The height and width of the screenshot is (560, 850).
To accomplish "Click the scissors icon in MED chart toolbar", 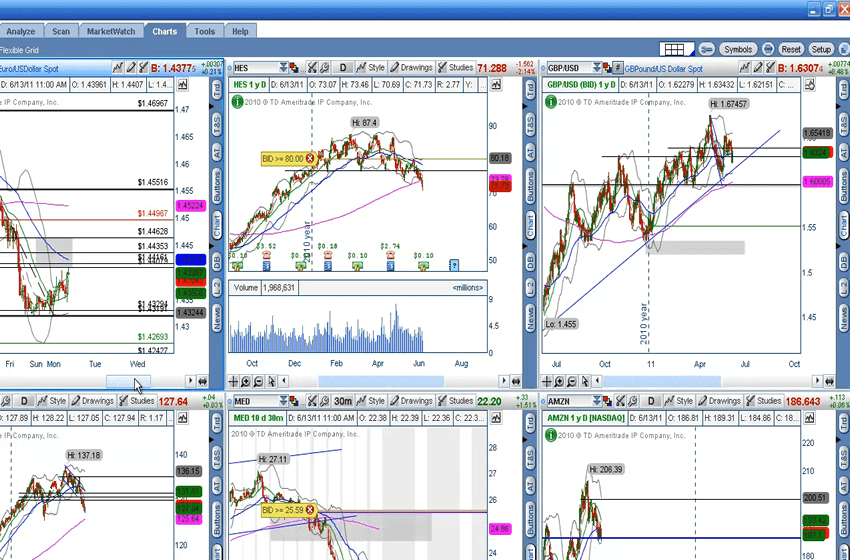I will [x=312, y=401].
